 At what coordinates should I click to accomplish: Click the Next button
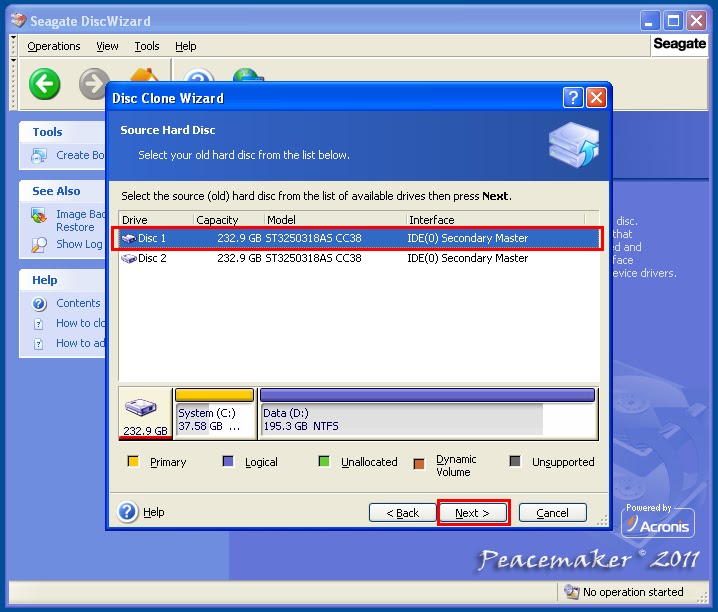pos(473,513)
